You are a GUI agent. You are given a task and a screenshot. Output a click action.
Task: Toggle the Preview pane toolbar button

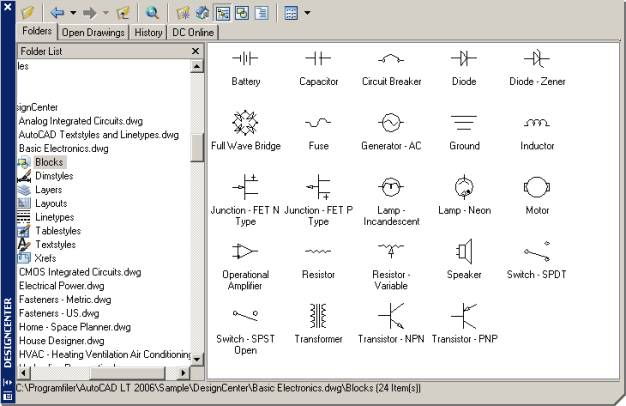(242, 13)
